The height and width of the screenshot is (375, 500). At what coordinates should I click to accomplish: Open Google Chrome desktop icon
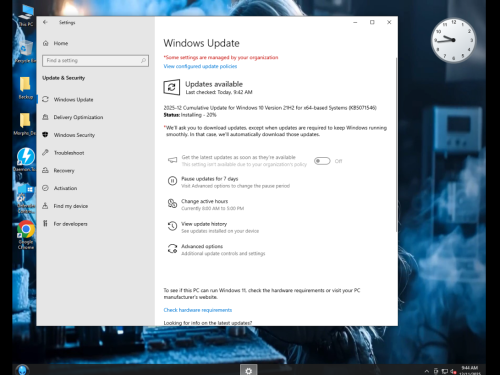pos(26,234)
